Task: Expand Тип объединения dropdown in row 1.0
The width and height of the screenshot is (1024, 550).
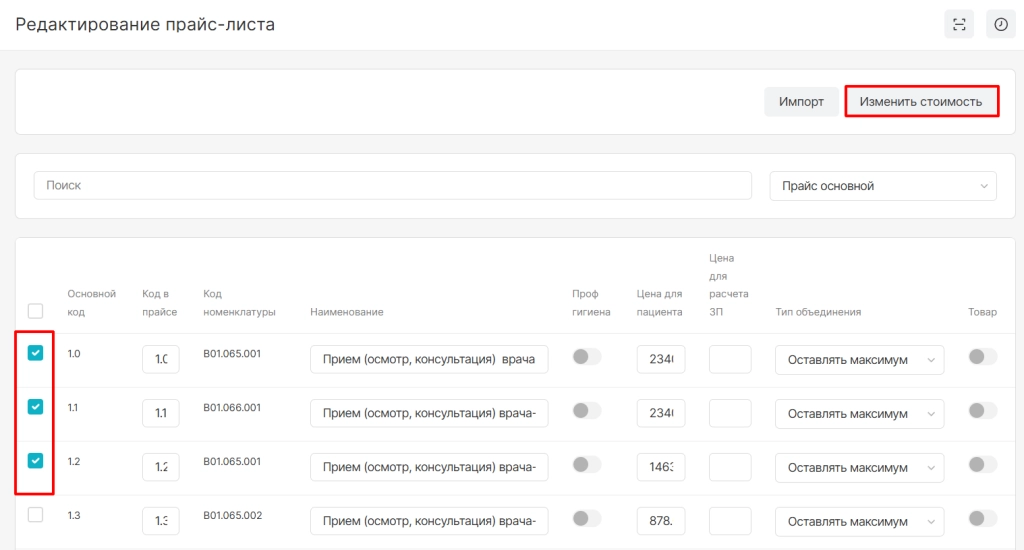Action: (859, 360)
